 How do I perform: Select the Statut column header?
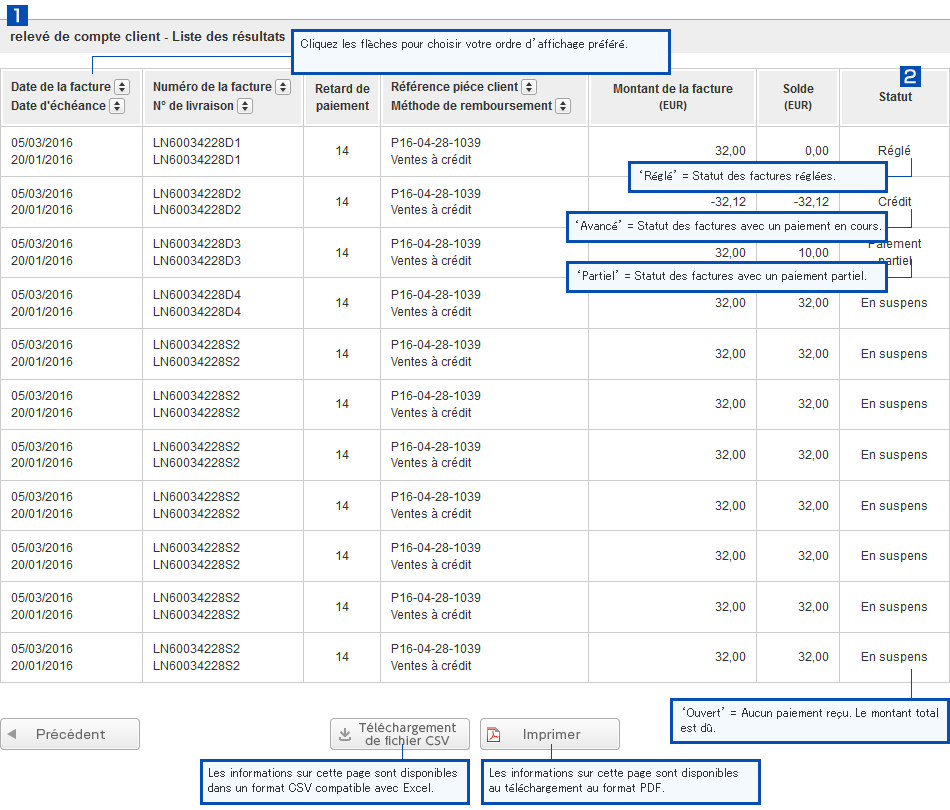pyautogui.click(x=895, y=97)
